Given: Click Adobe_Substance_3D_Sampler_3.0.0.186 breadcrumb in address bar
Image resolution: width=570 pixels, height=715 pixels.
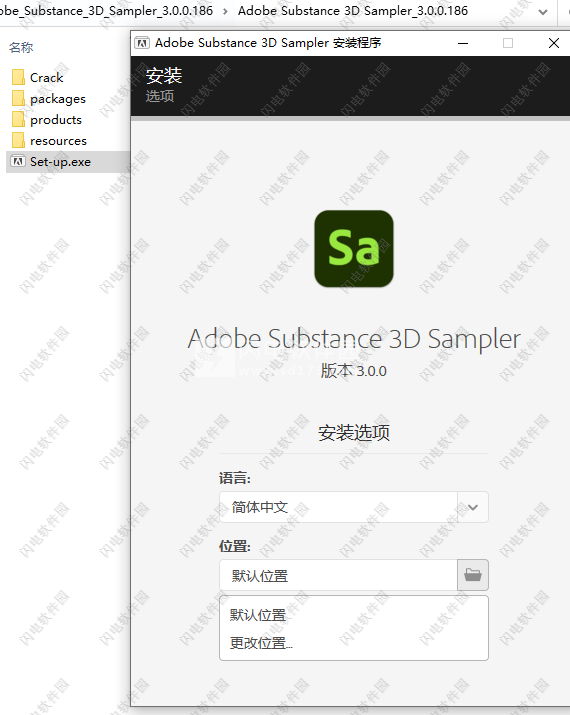Looking at the screenshot, I should click(106, 10).
